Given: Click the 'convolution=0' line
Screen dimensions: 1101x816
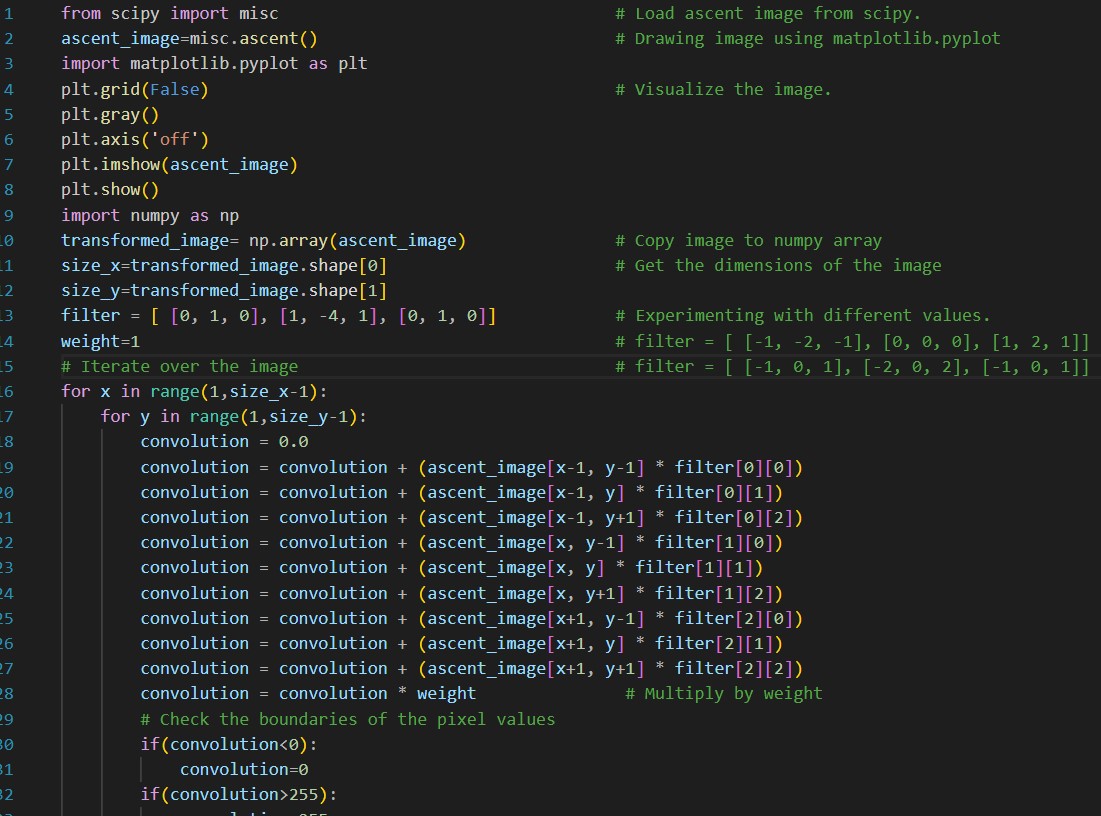Looking at the screenshot, I should [244, 770].
